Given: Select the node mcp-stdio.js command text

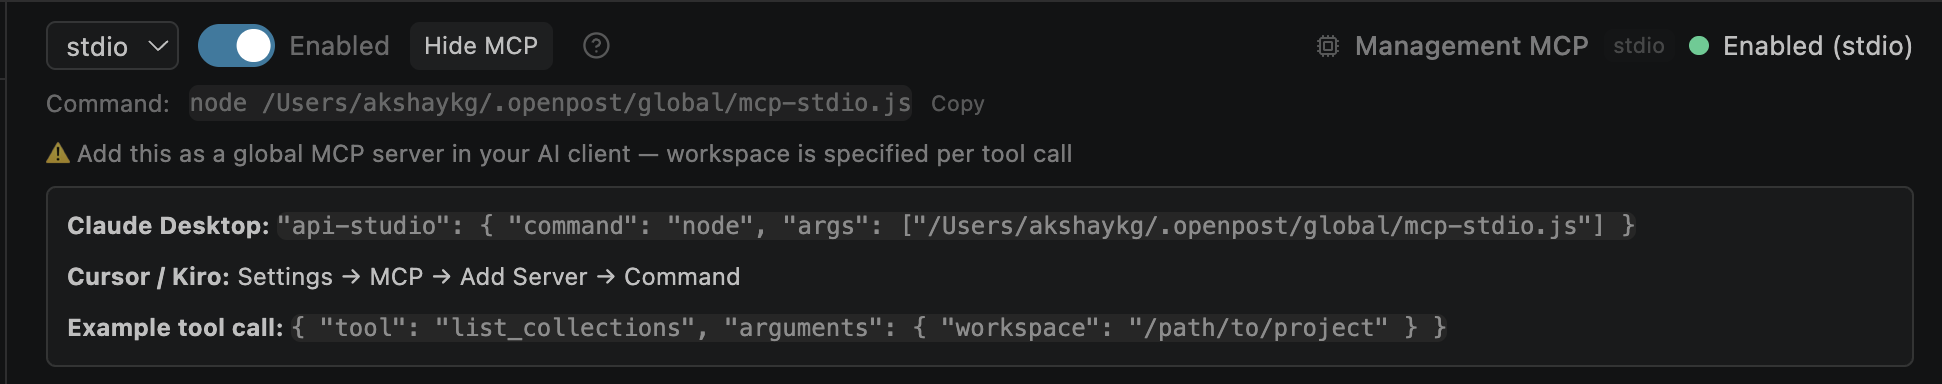Looking at the screenshot, I should point(550,103).
